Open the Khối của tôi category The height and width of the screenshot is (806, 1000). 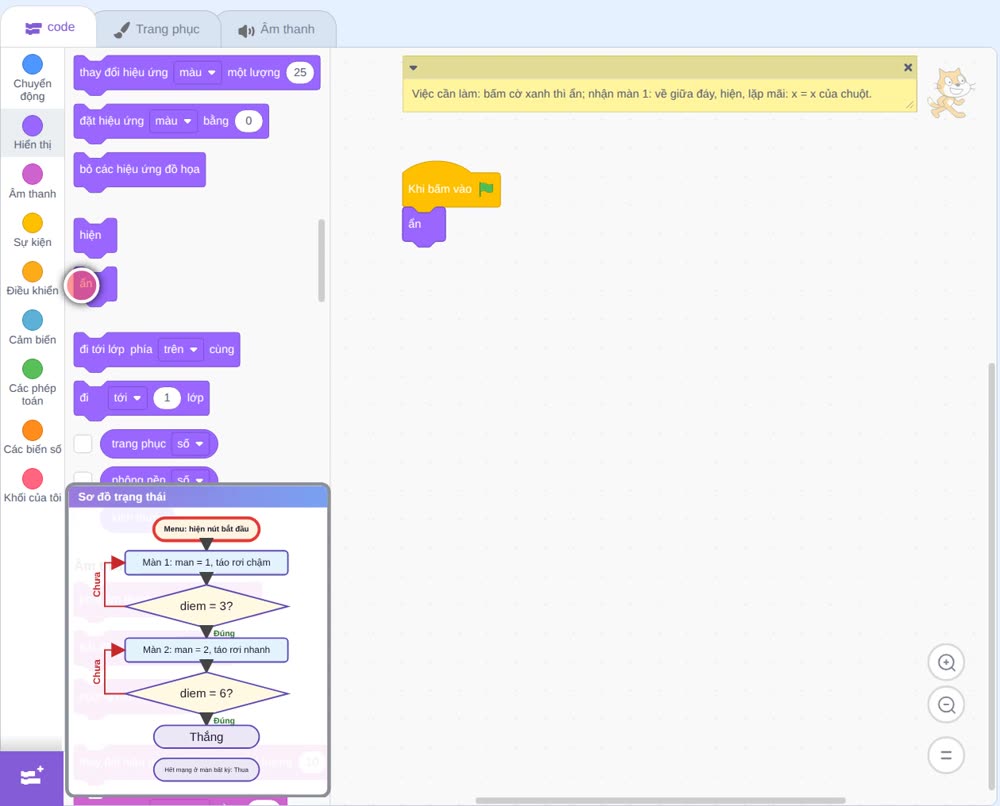[x=33, y=485]
